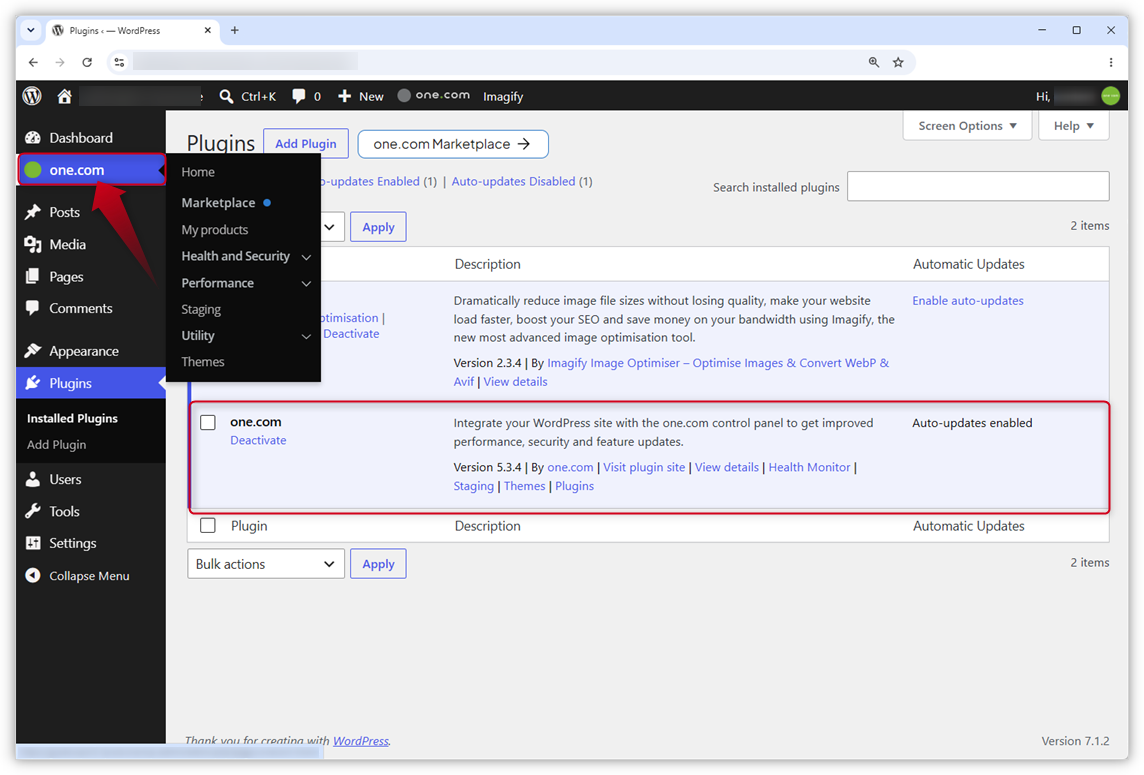
Task: Click the bottom Apply button
Action: coord(378,564)
